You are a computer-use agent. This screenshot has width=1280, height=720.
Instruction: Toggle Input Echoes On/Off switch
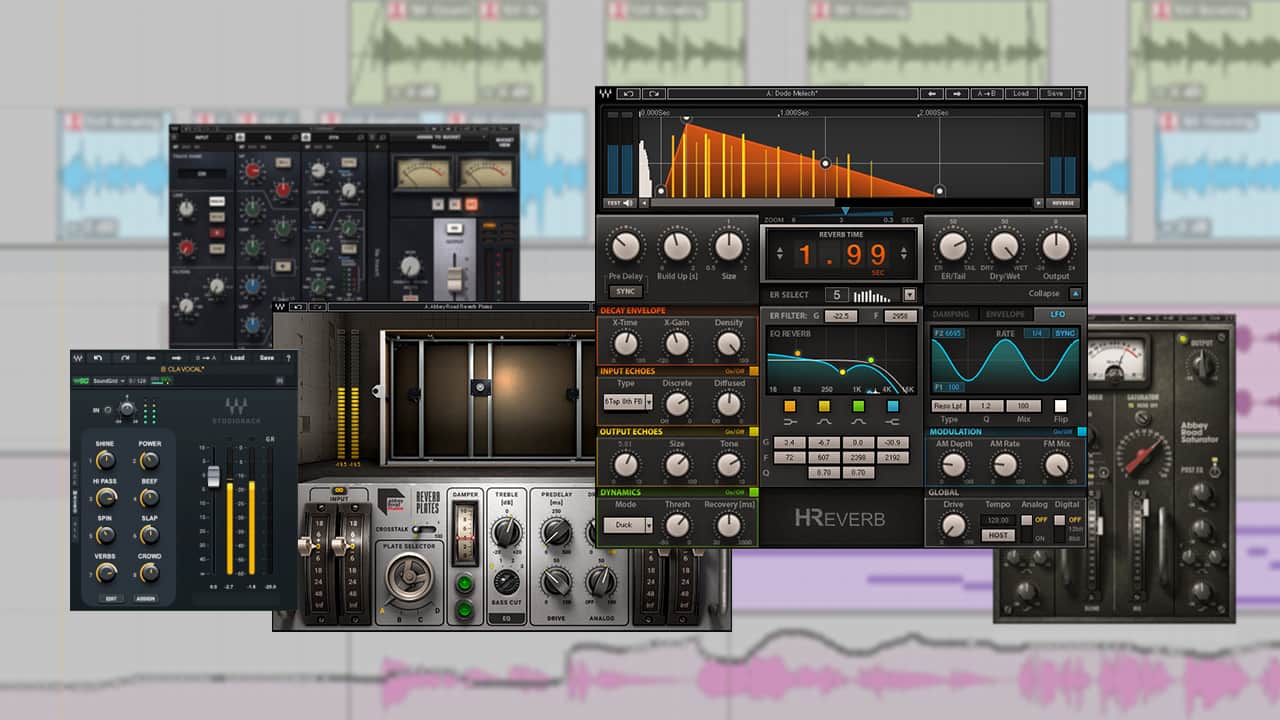752,371
